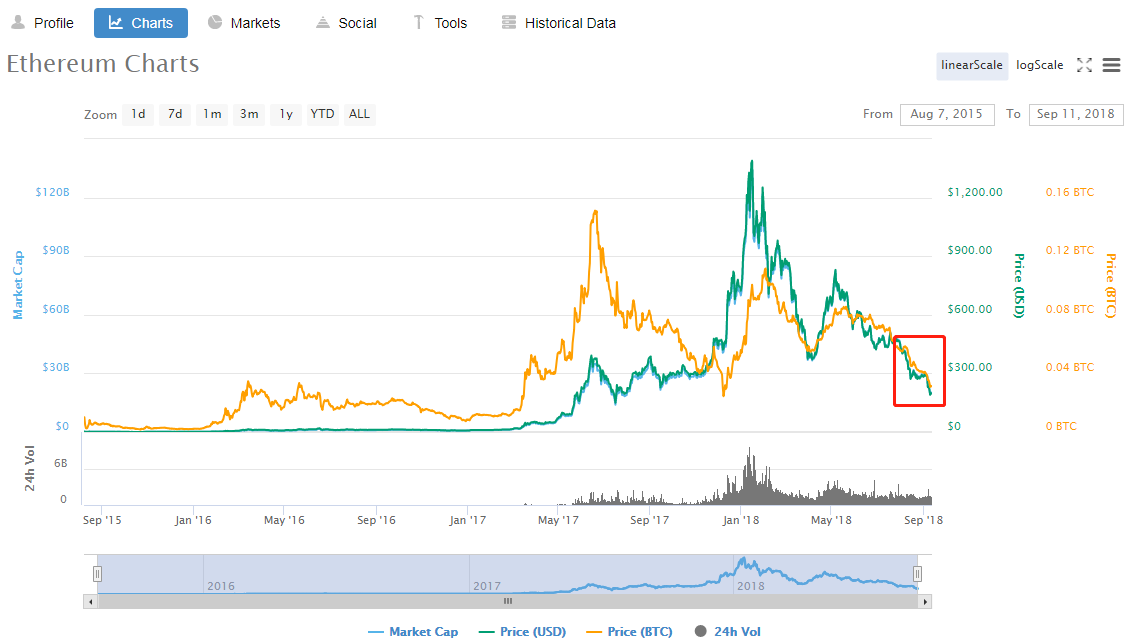Set zoom range to 1d

pos(138,114)
